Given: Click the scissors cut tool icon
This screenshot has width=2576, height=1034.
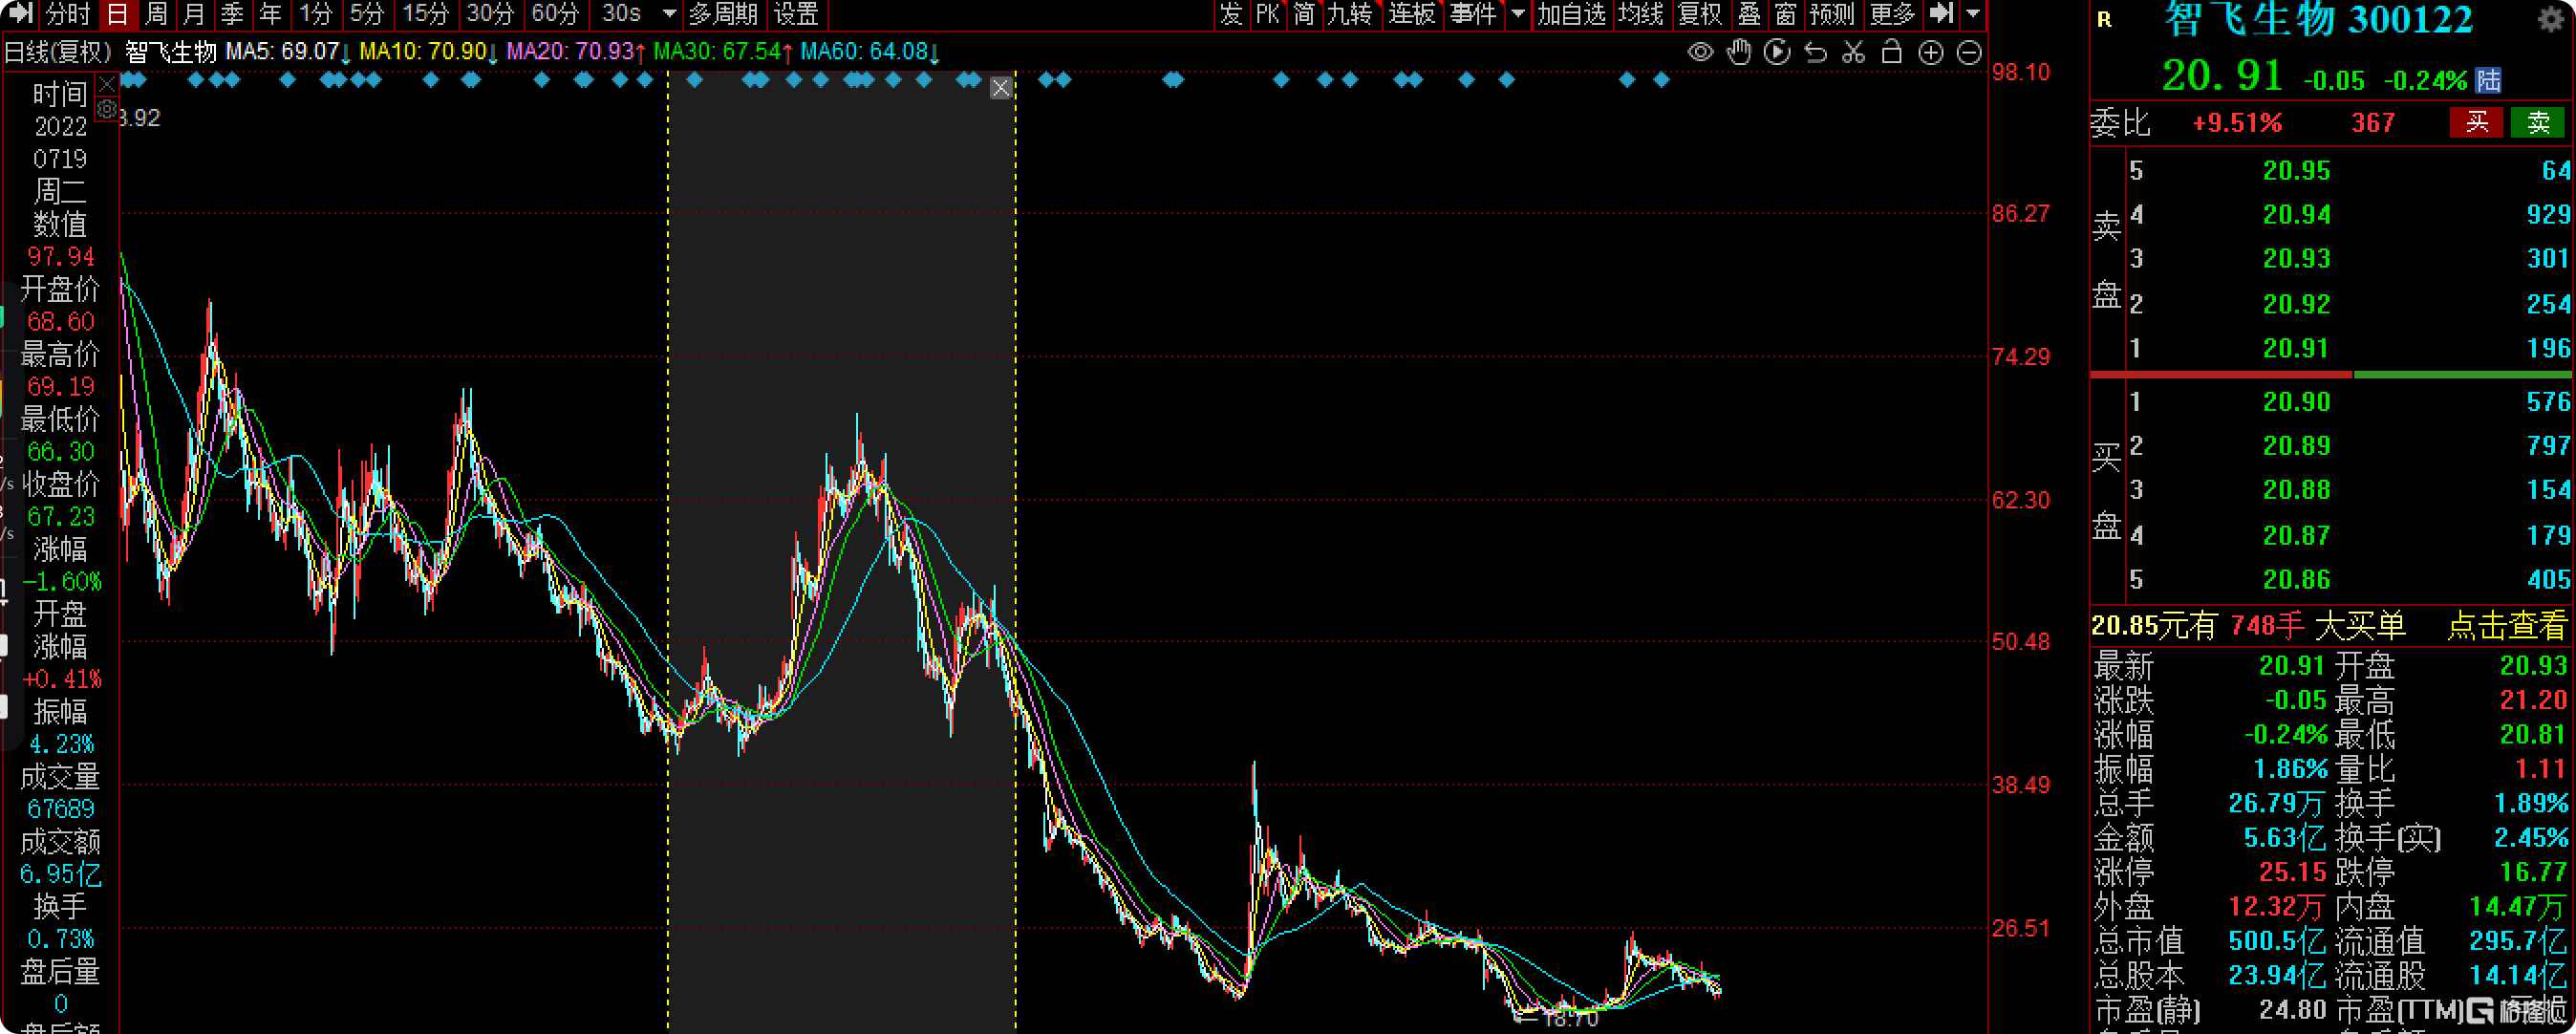Looking at the screenshot, I should pyautogui.click(x=1853, y=52).
